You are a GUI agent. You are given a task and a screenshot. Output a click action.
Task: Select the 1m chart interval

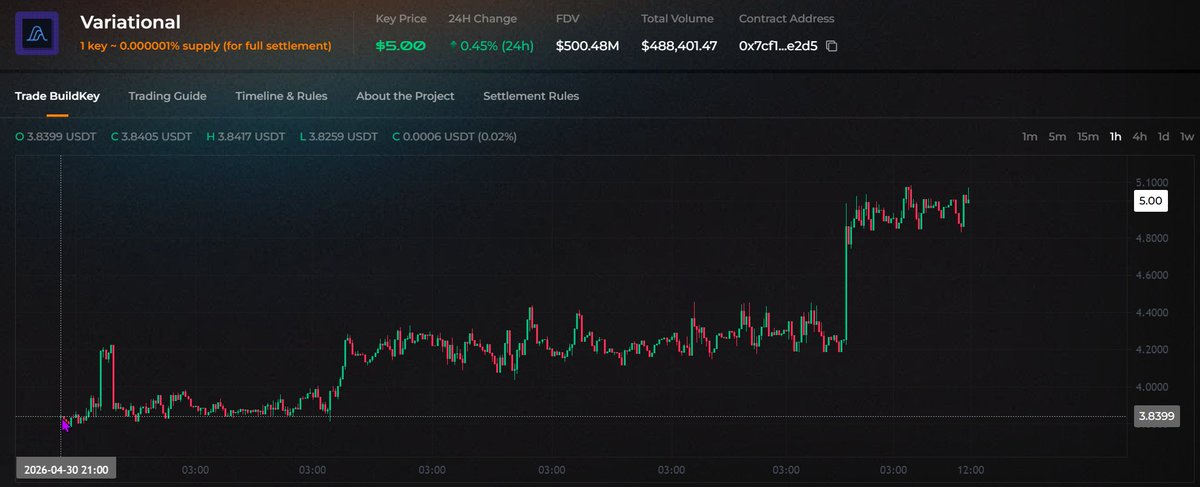click(x=1029, y=137)
